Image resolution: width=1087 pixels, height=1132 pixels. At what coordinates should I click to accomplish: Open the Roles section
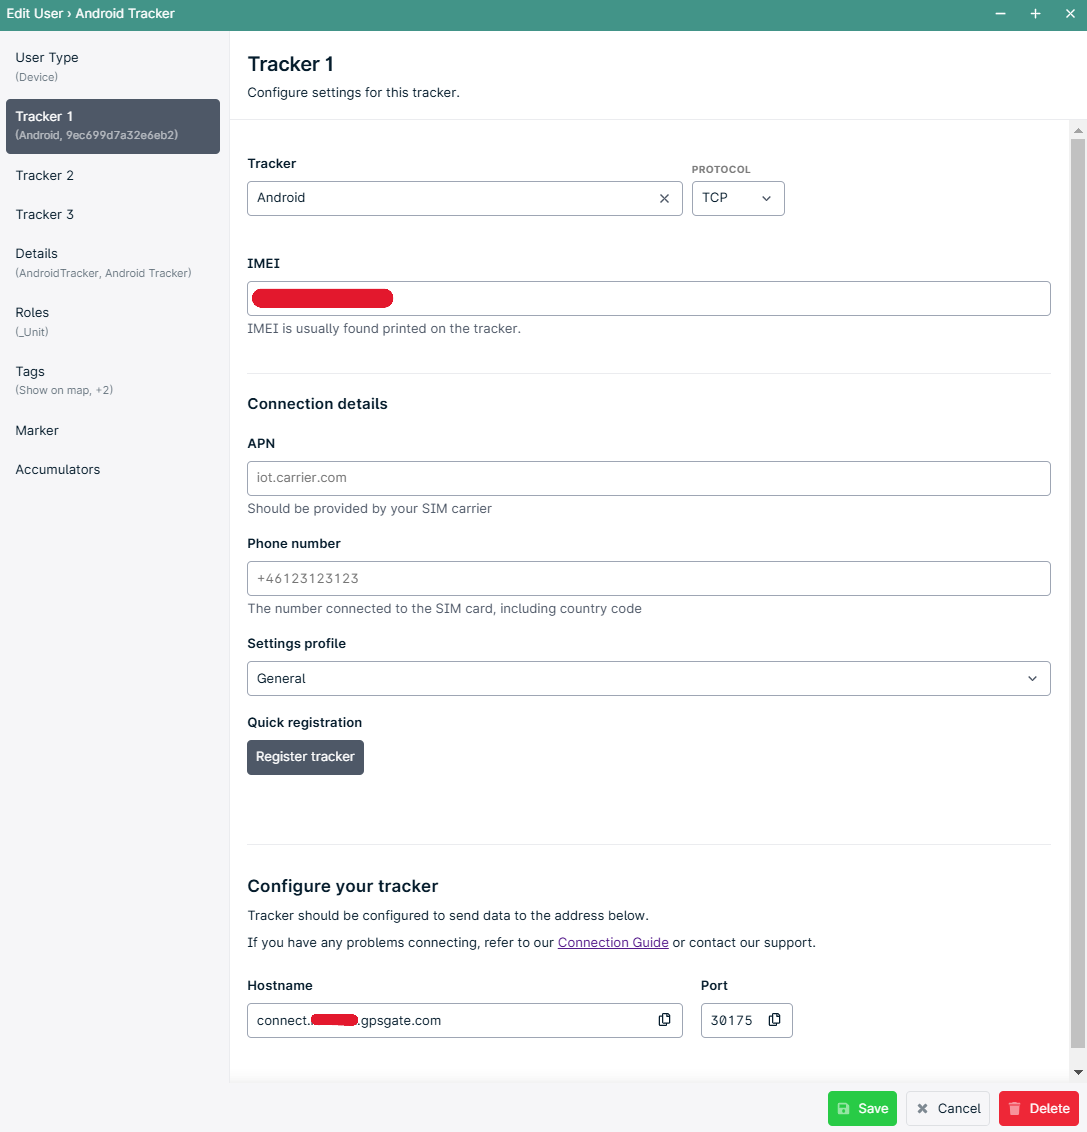[x=113, y=322]
